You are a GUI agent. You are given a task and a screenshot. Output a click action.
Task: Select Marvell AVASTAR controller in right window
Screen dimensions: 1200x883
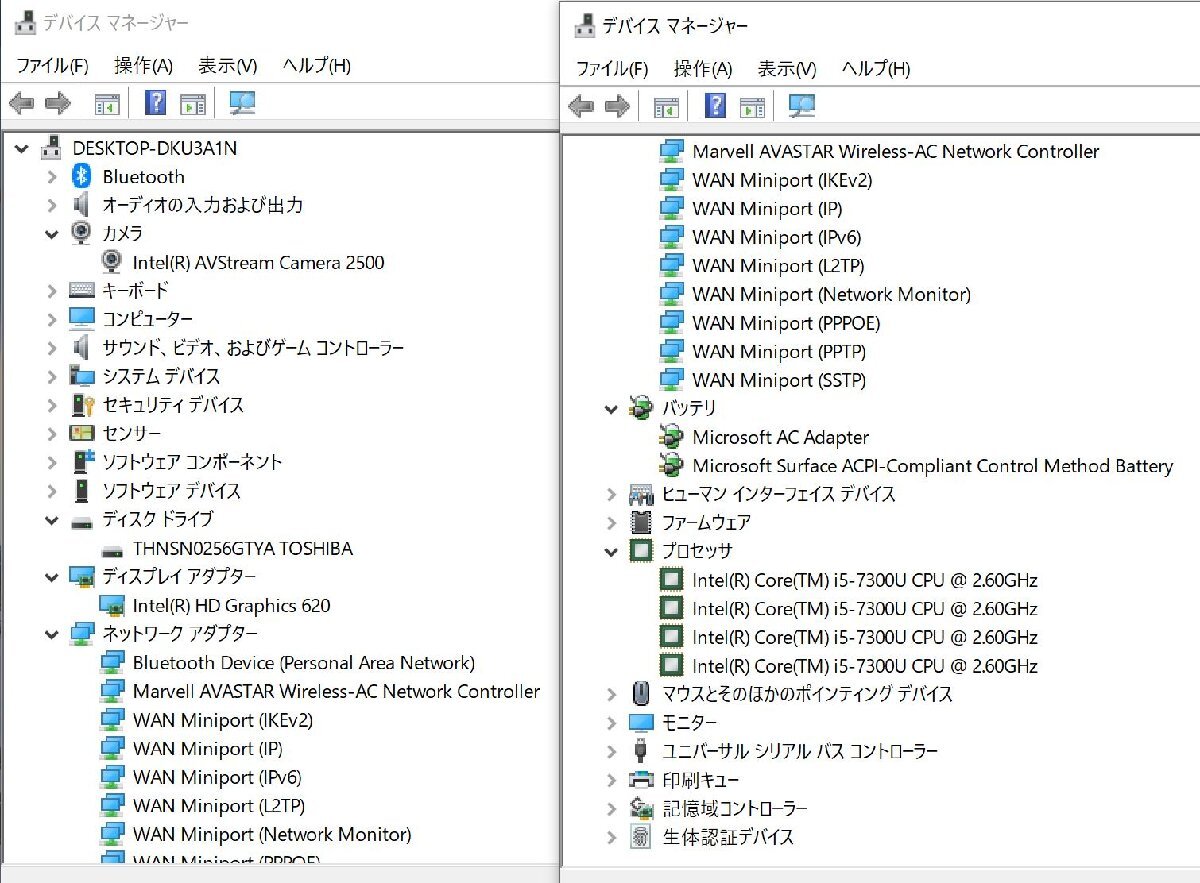(x=895, y=152)
